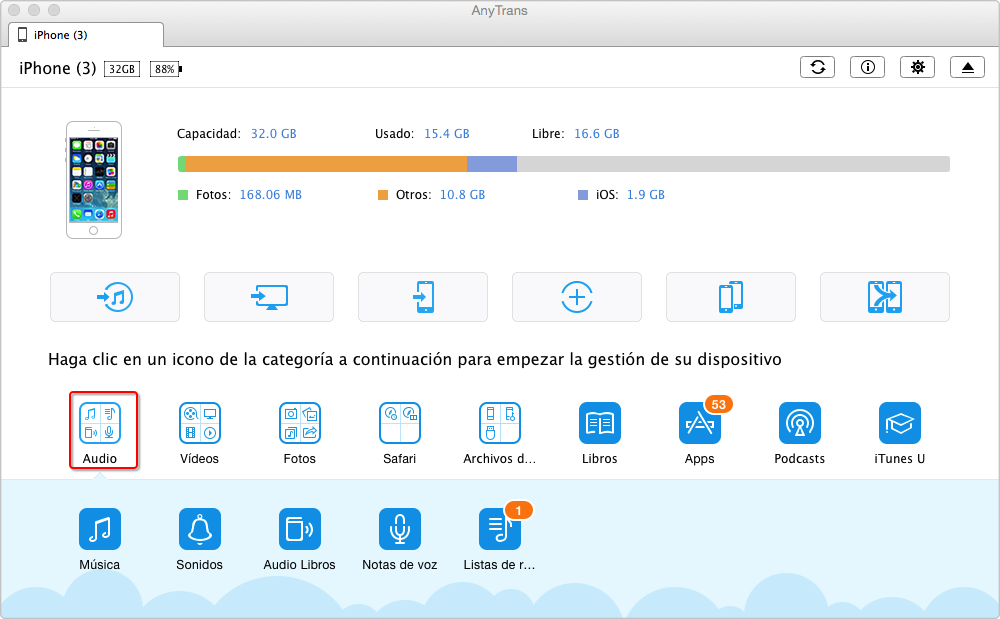Eject the iPhone with the eject button
1000x619 pixels.
(967, 67)
